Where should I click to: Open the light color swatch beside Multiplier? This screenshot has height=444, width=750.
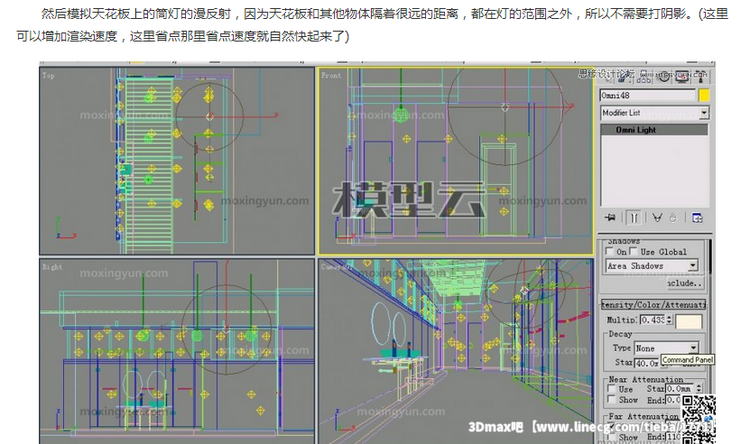689,322
